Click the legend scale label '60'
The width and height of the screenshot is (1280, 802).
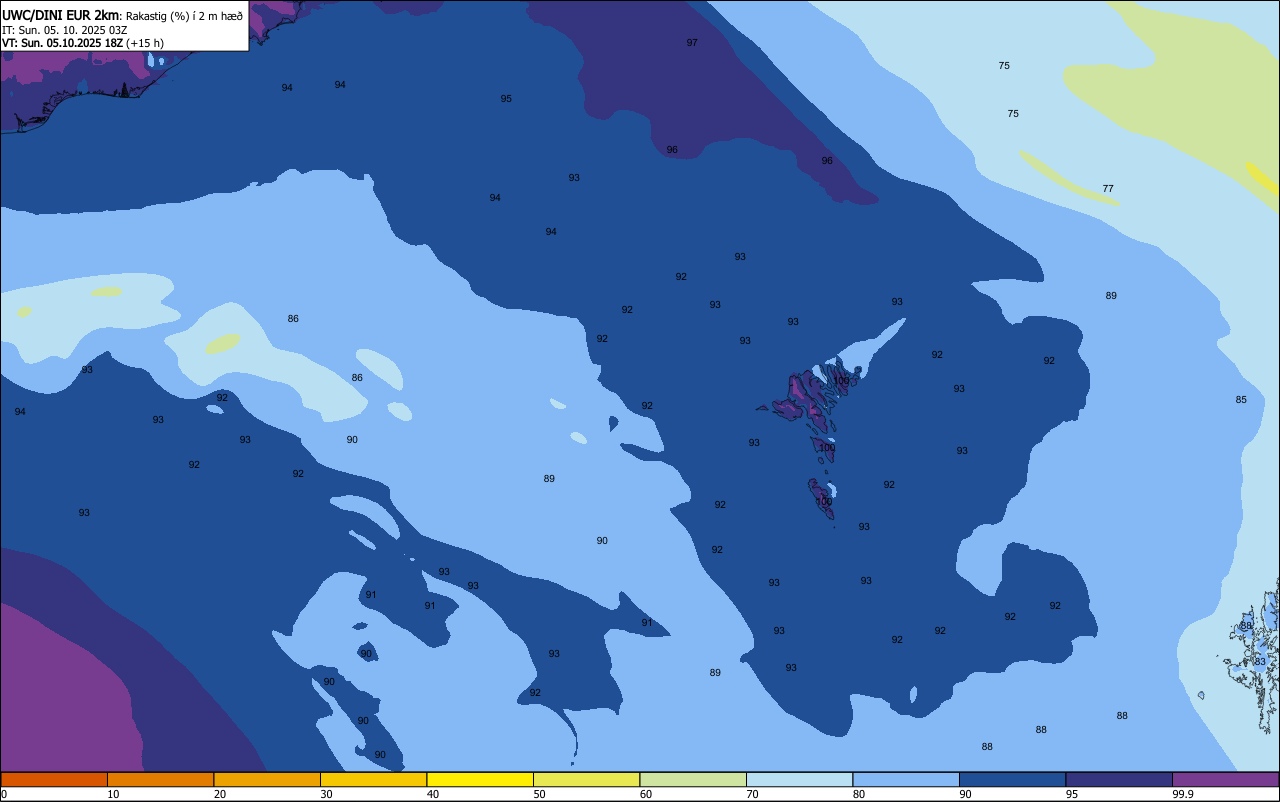click(x=646, y=794)
